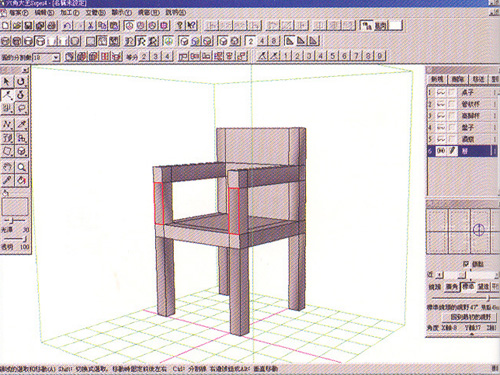This screenshot has height=375, width=500.
Task: Select the layer 1 桌子 row
Action: pyautogui.click(x=463, y=93)
